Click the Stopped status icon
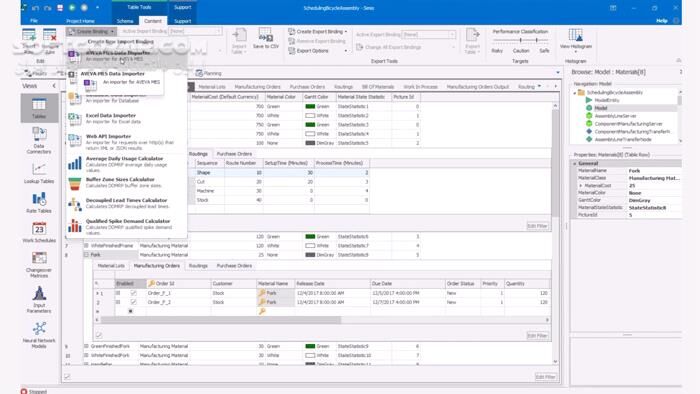Viewport: 700px width, 394px height. pos(24,391)
